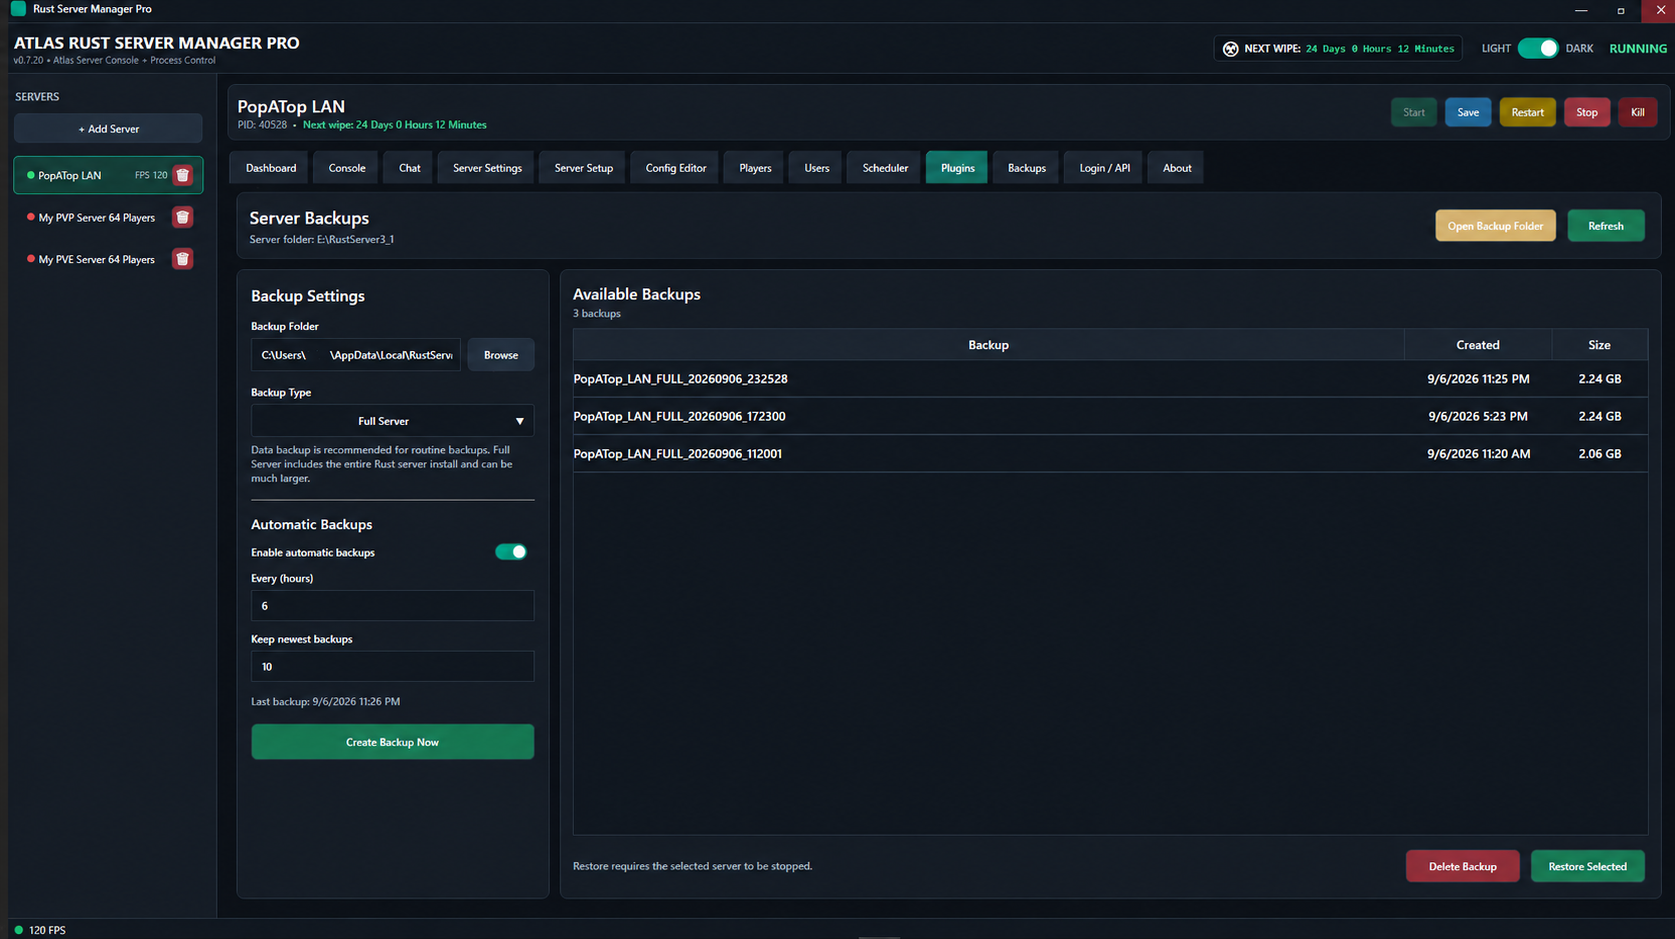The height and width of the screenshot is (939, 1675).
Task: Click the Keep newest backups field
Action: [x=392, y=667]
